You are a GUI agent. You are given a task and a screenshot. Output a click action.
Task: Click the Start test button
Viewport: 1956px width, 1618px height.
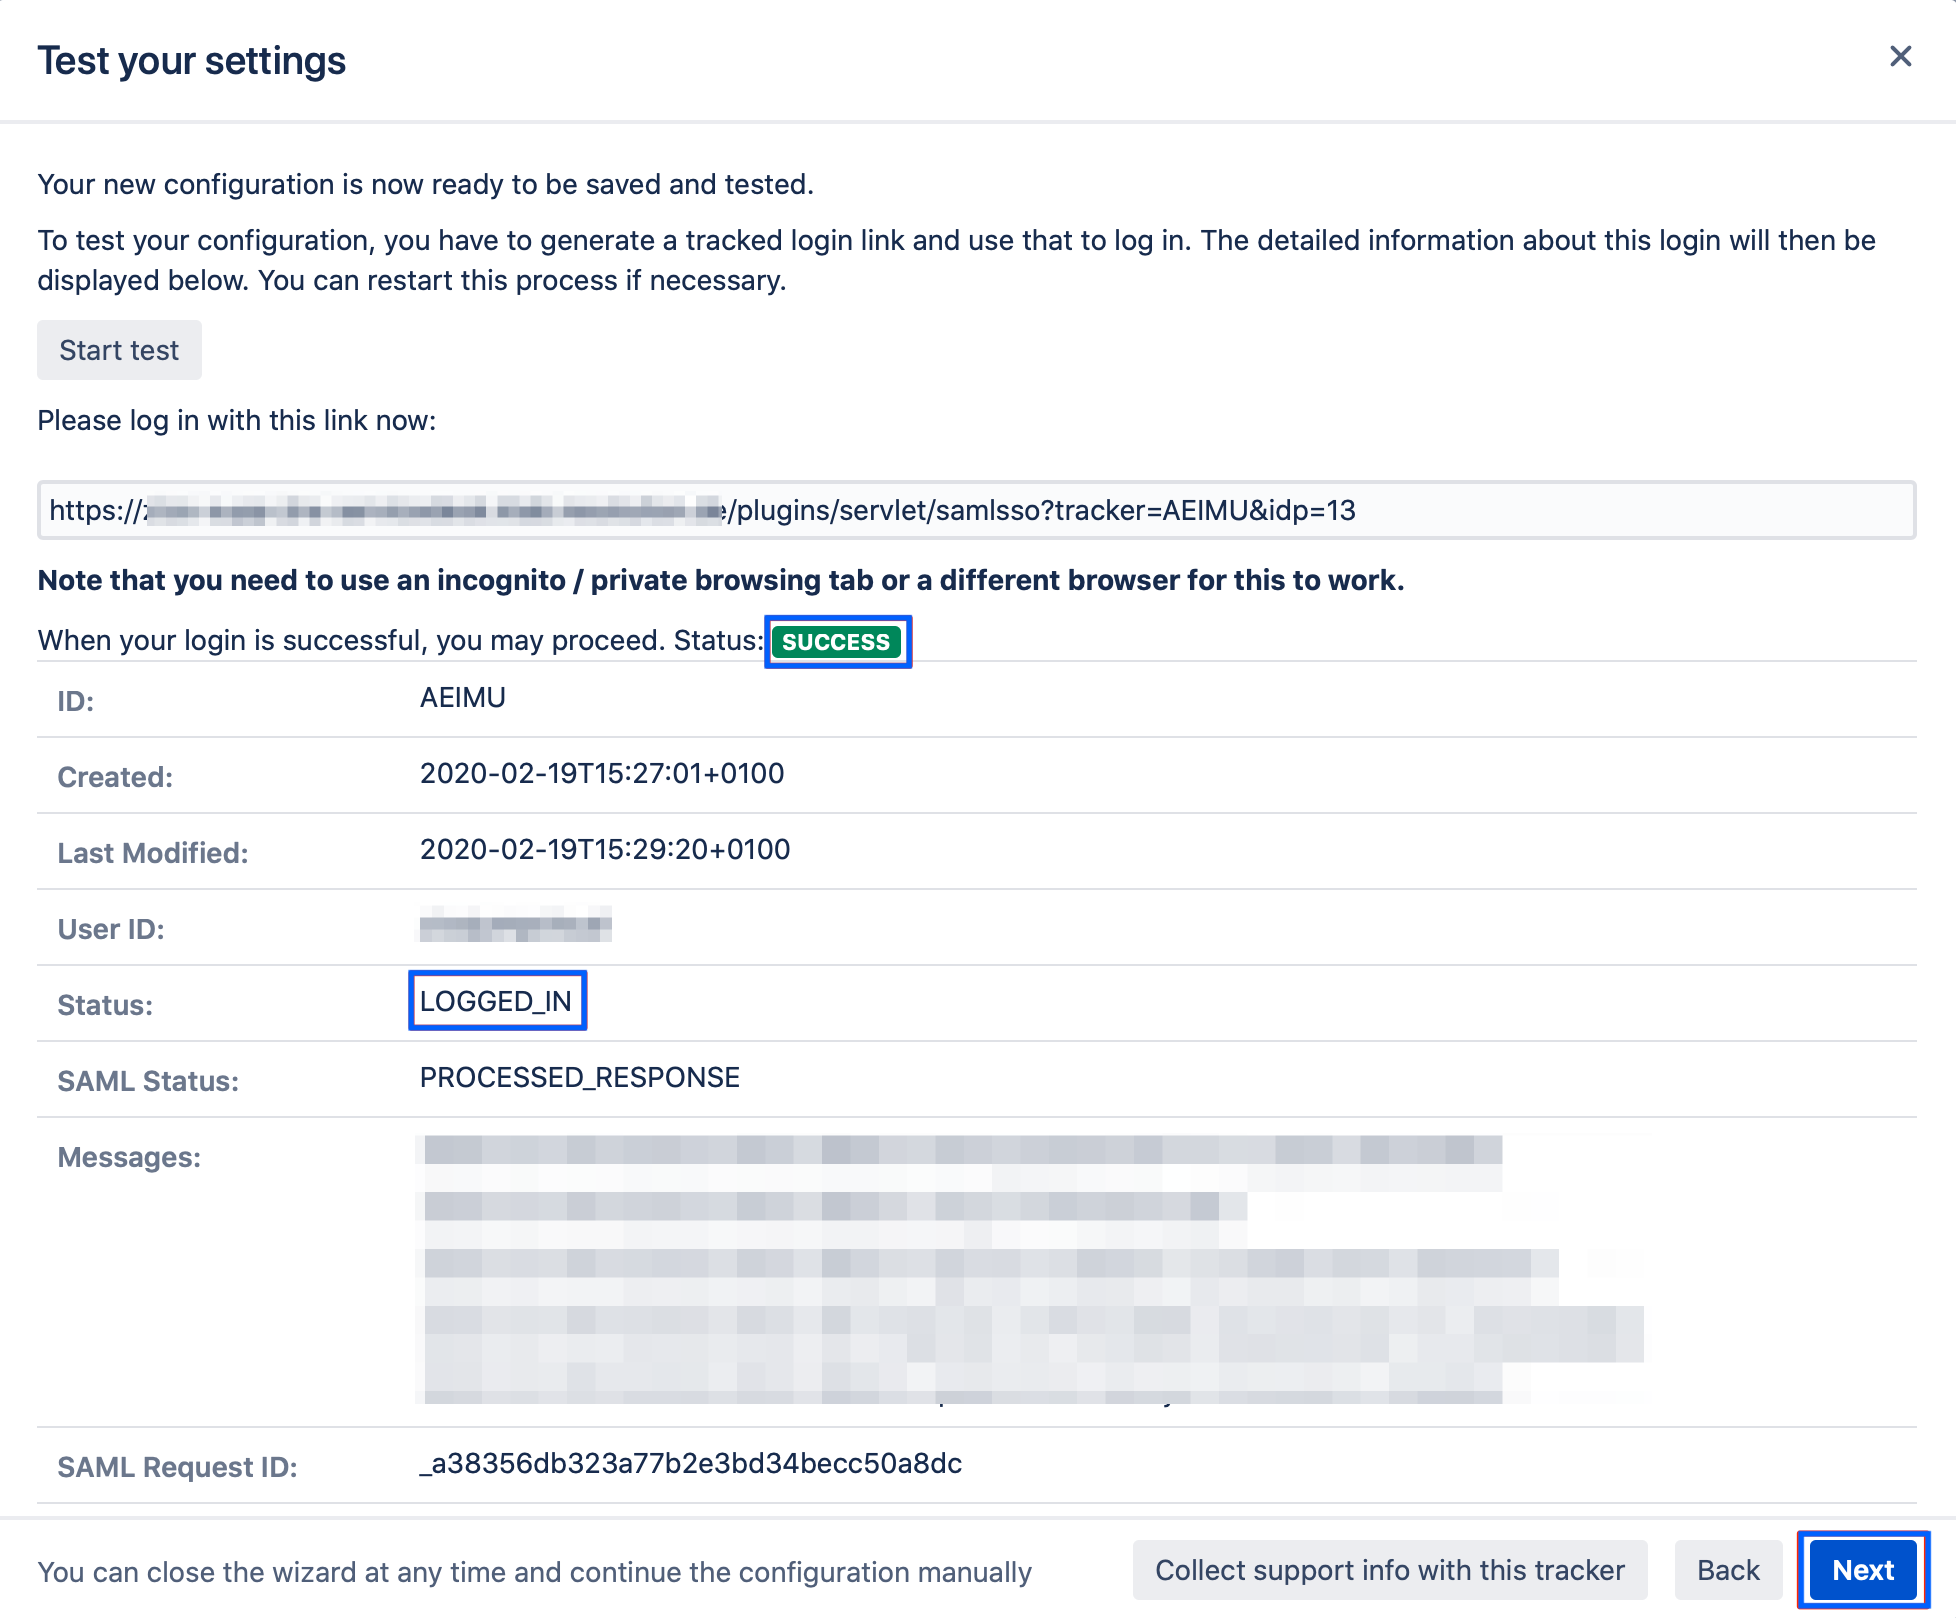coord(119,350)
